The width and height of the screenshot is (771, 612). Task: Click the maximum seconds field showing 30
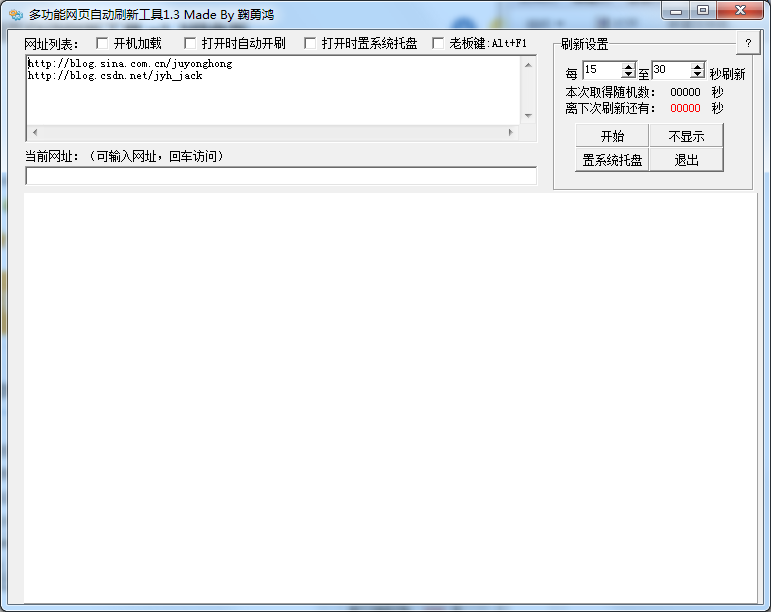(671, 70)
